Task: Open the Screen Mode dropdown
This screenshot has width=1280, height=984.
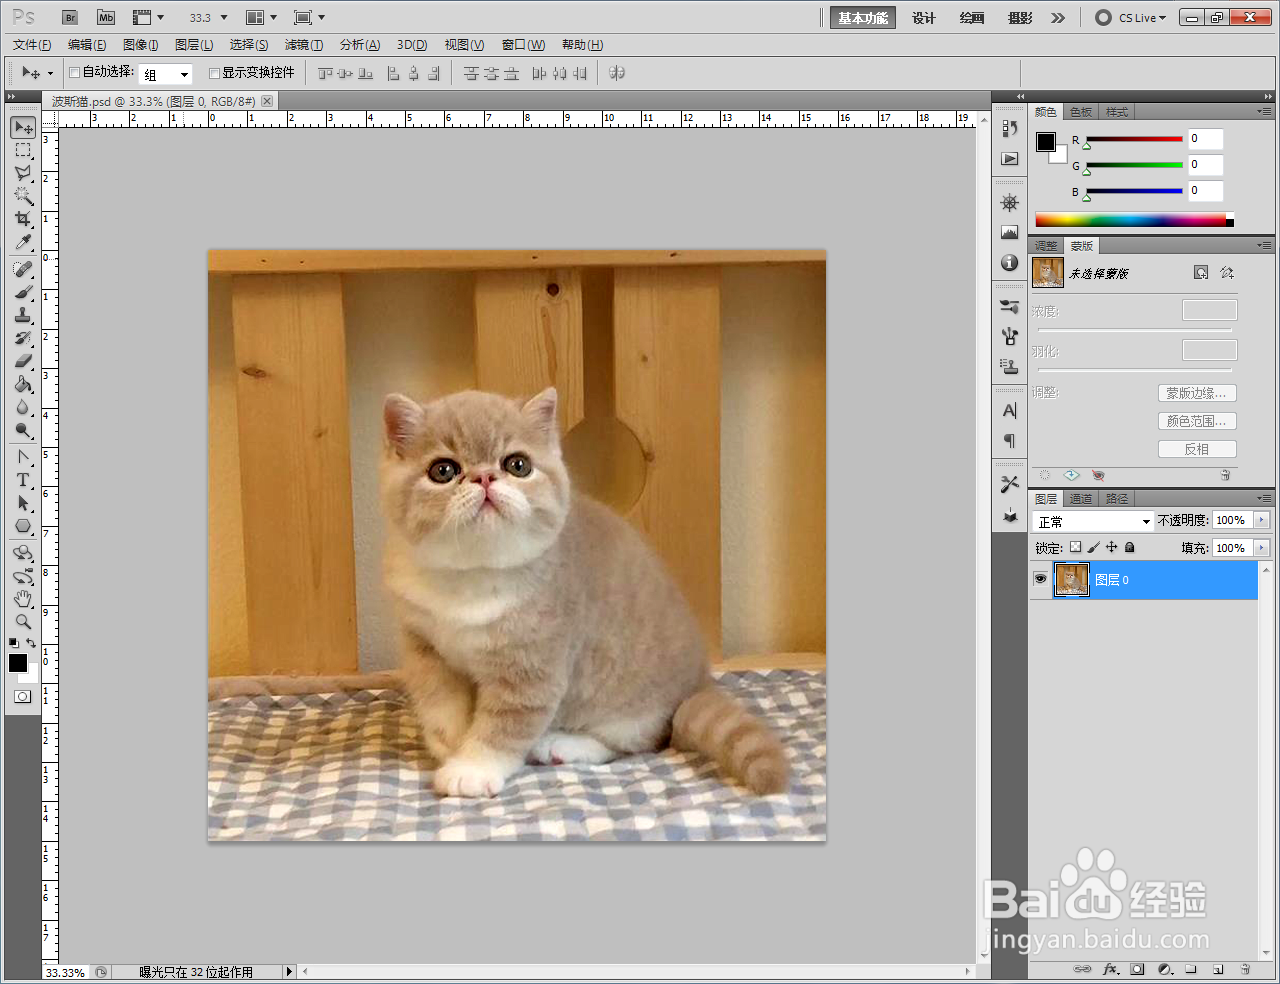Action: pyautogui.click(x=309, y=17)
